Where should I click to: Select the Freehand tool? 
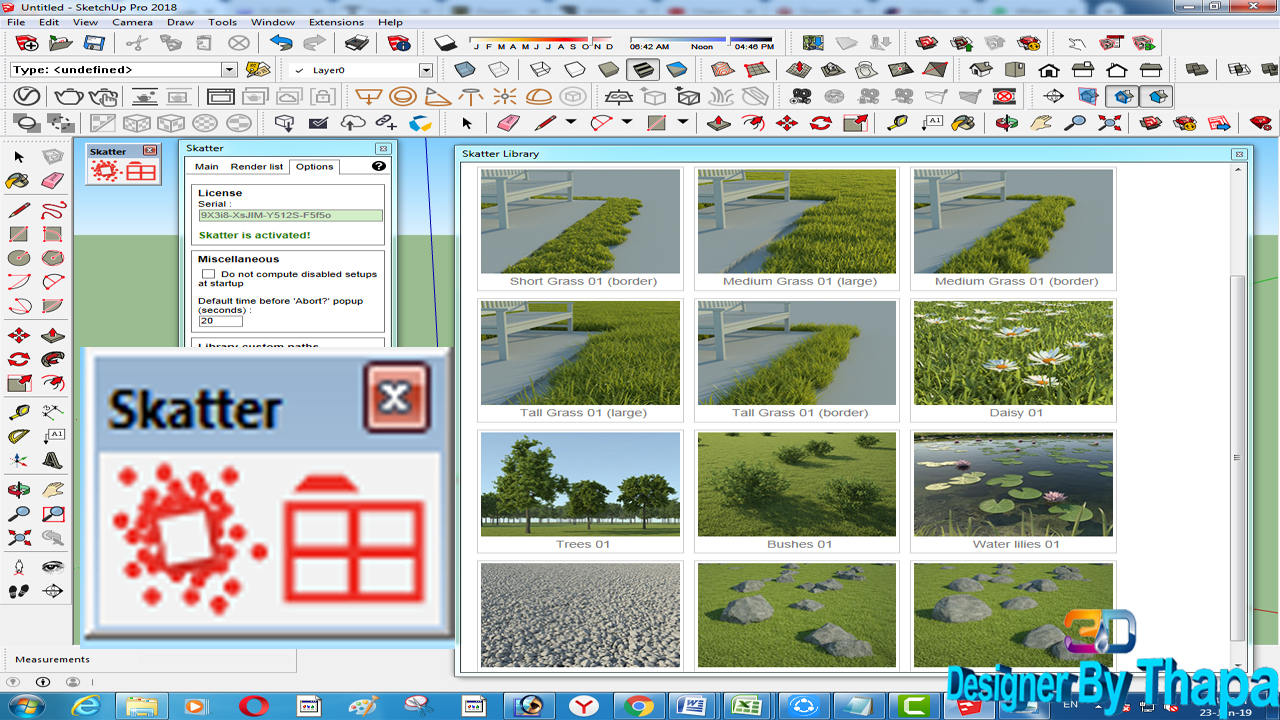click(x=53, y=210)
